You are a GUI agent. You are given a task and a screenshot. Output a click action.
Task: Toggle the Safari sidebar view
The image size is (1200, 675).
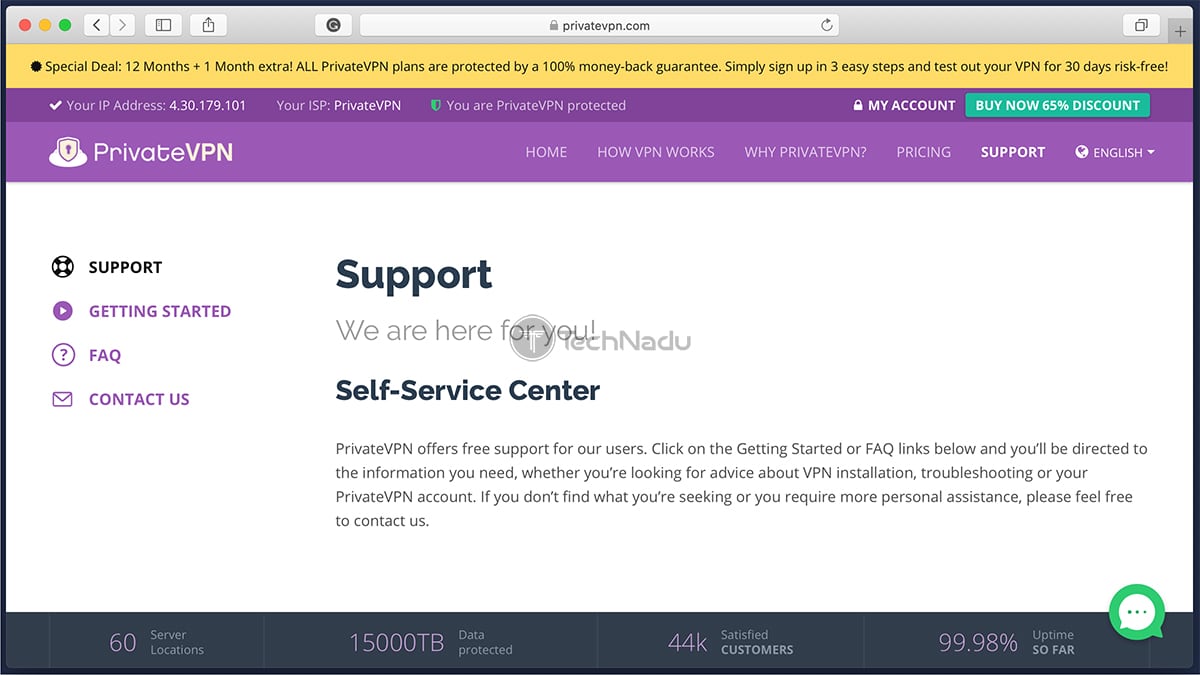pyautogui.click(x=162, y=24)
